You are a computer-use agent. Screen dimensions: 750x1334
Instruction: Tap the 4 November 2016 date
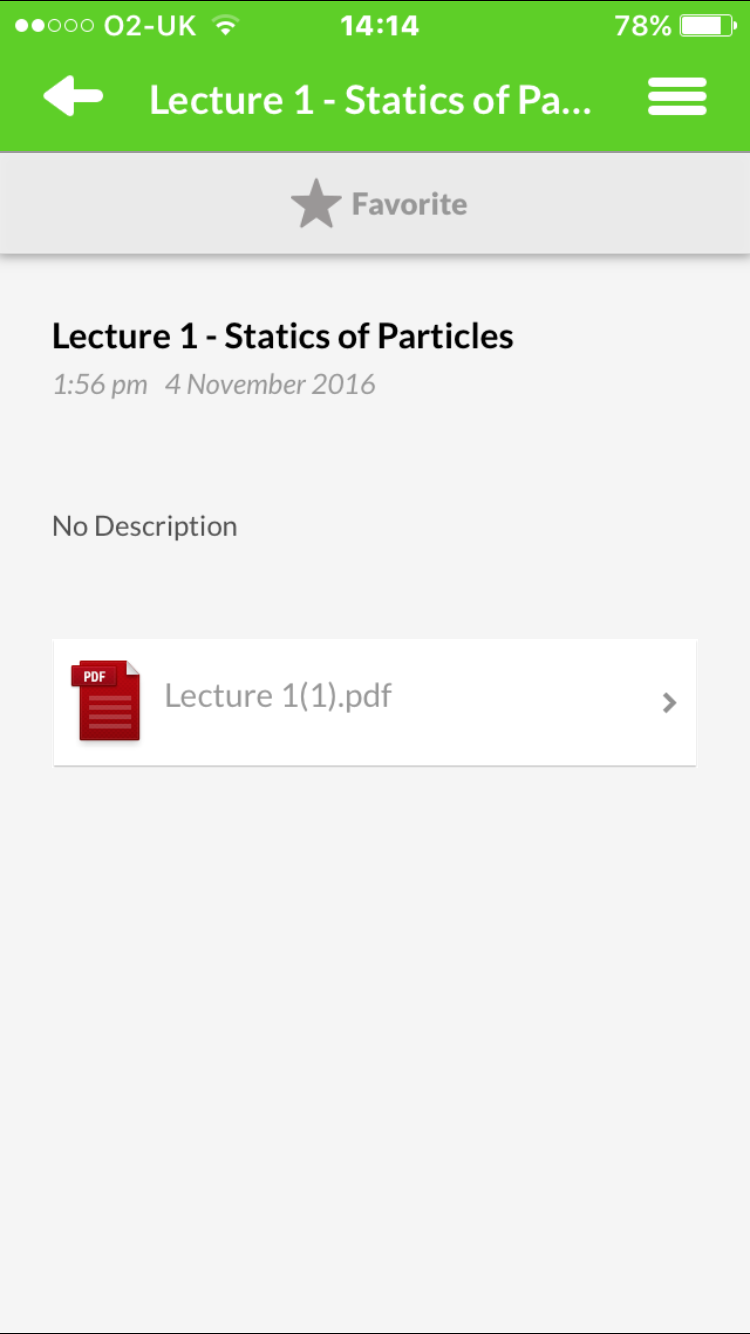270,385
